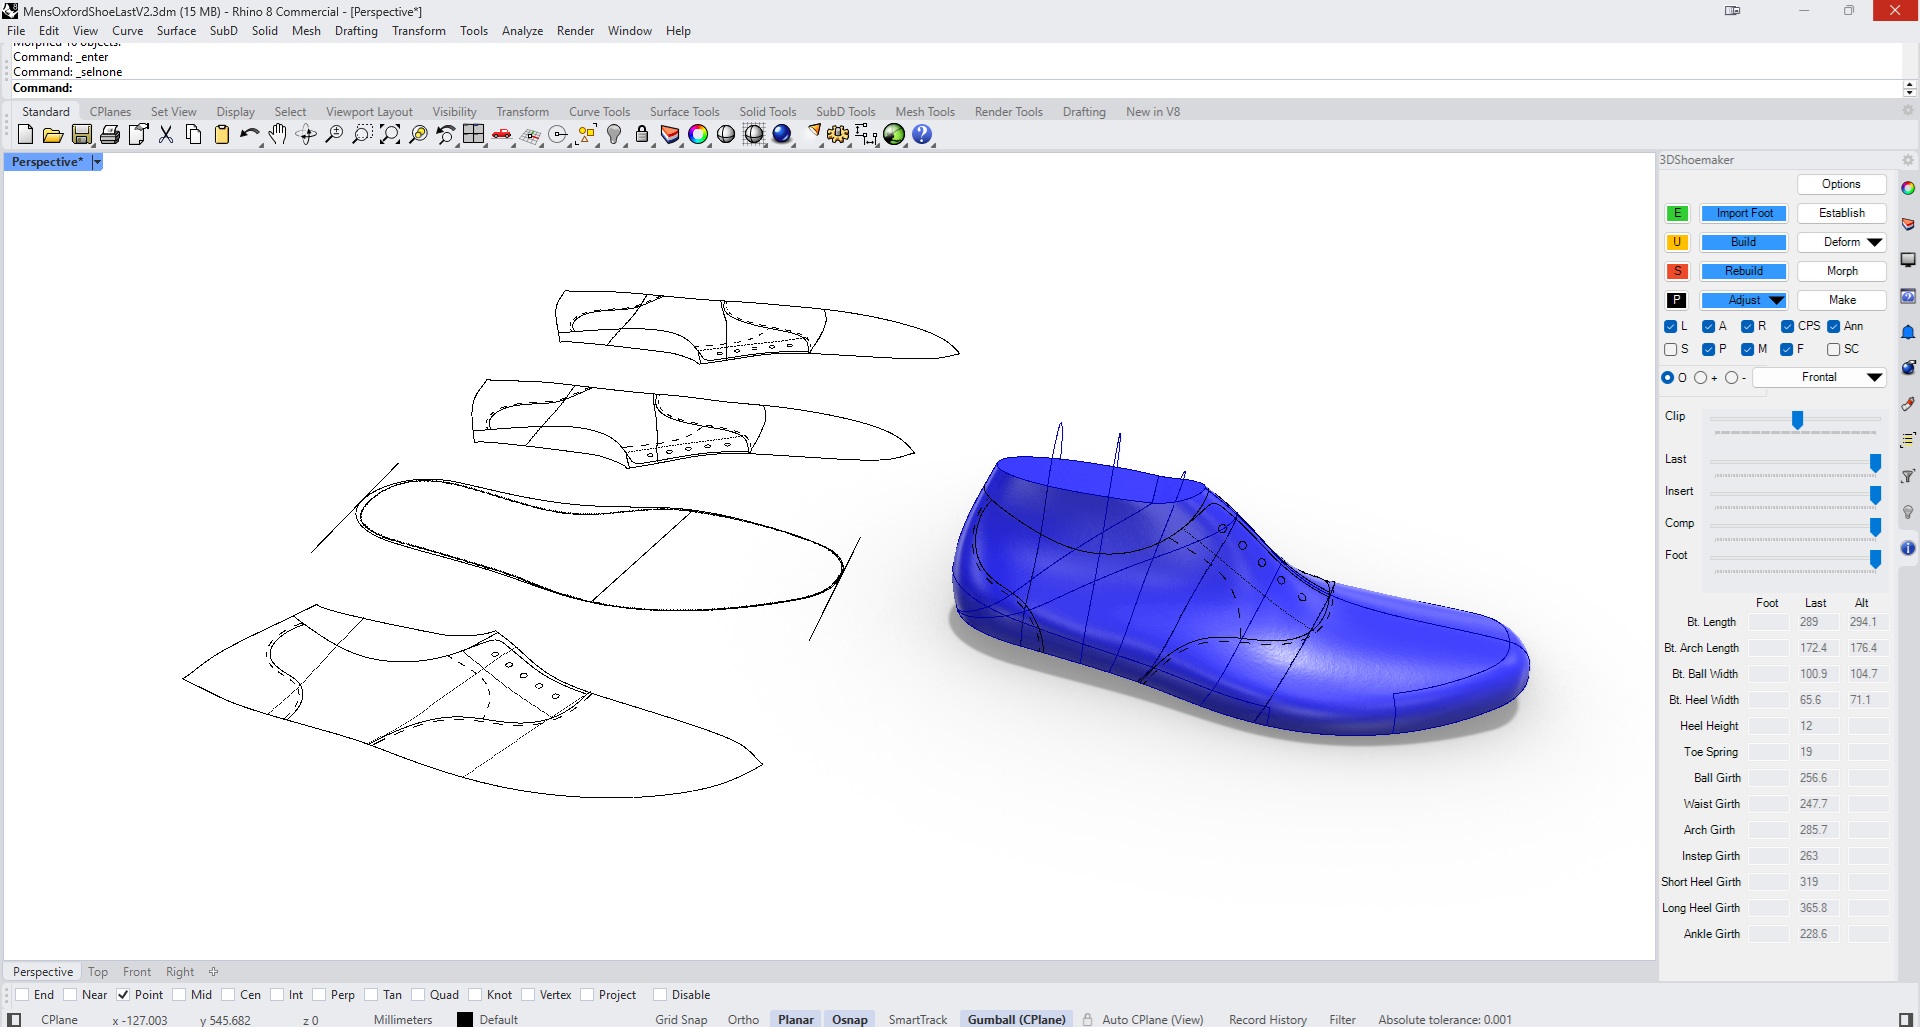Image resolution: width=1920 pixels, height=1027 pixels.
Task: Open the Help question mark icon
Action: point(922,135)
